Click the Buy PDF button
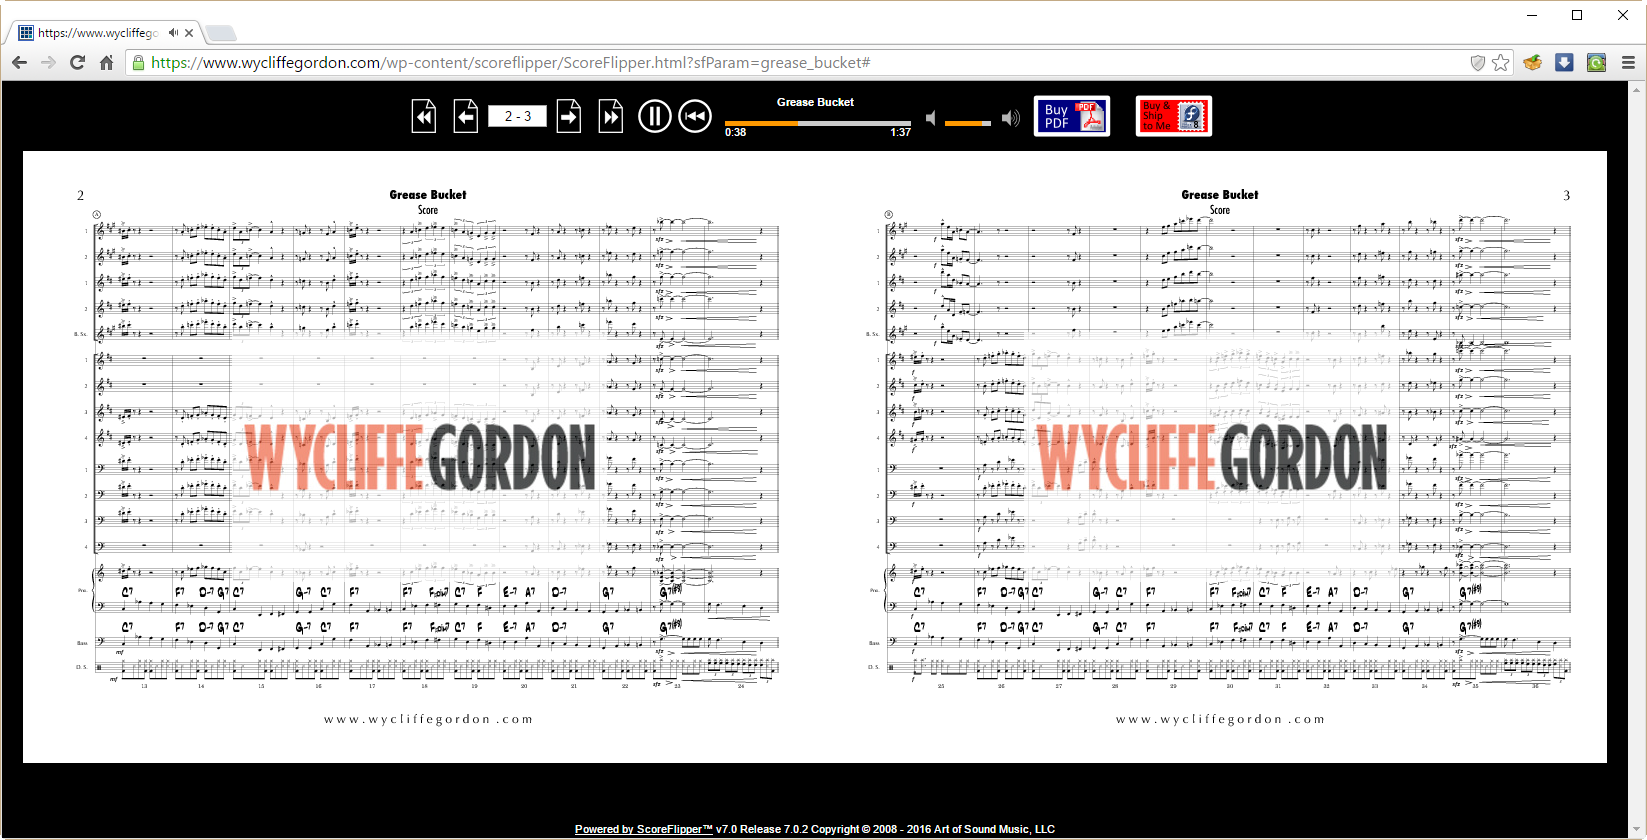The width and height of the screenshot is (1647, 840). tap(1072, 116)
